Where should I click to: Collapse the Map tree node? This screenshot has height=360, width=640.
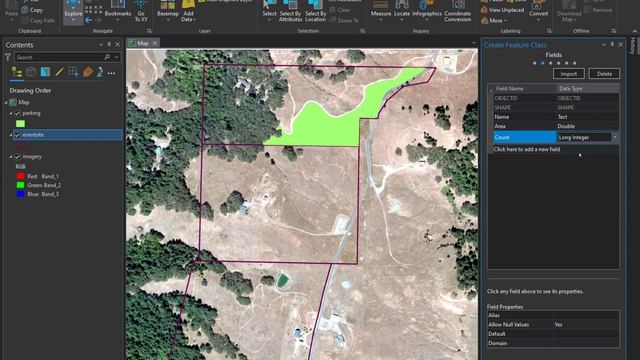pos(6,102)
